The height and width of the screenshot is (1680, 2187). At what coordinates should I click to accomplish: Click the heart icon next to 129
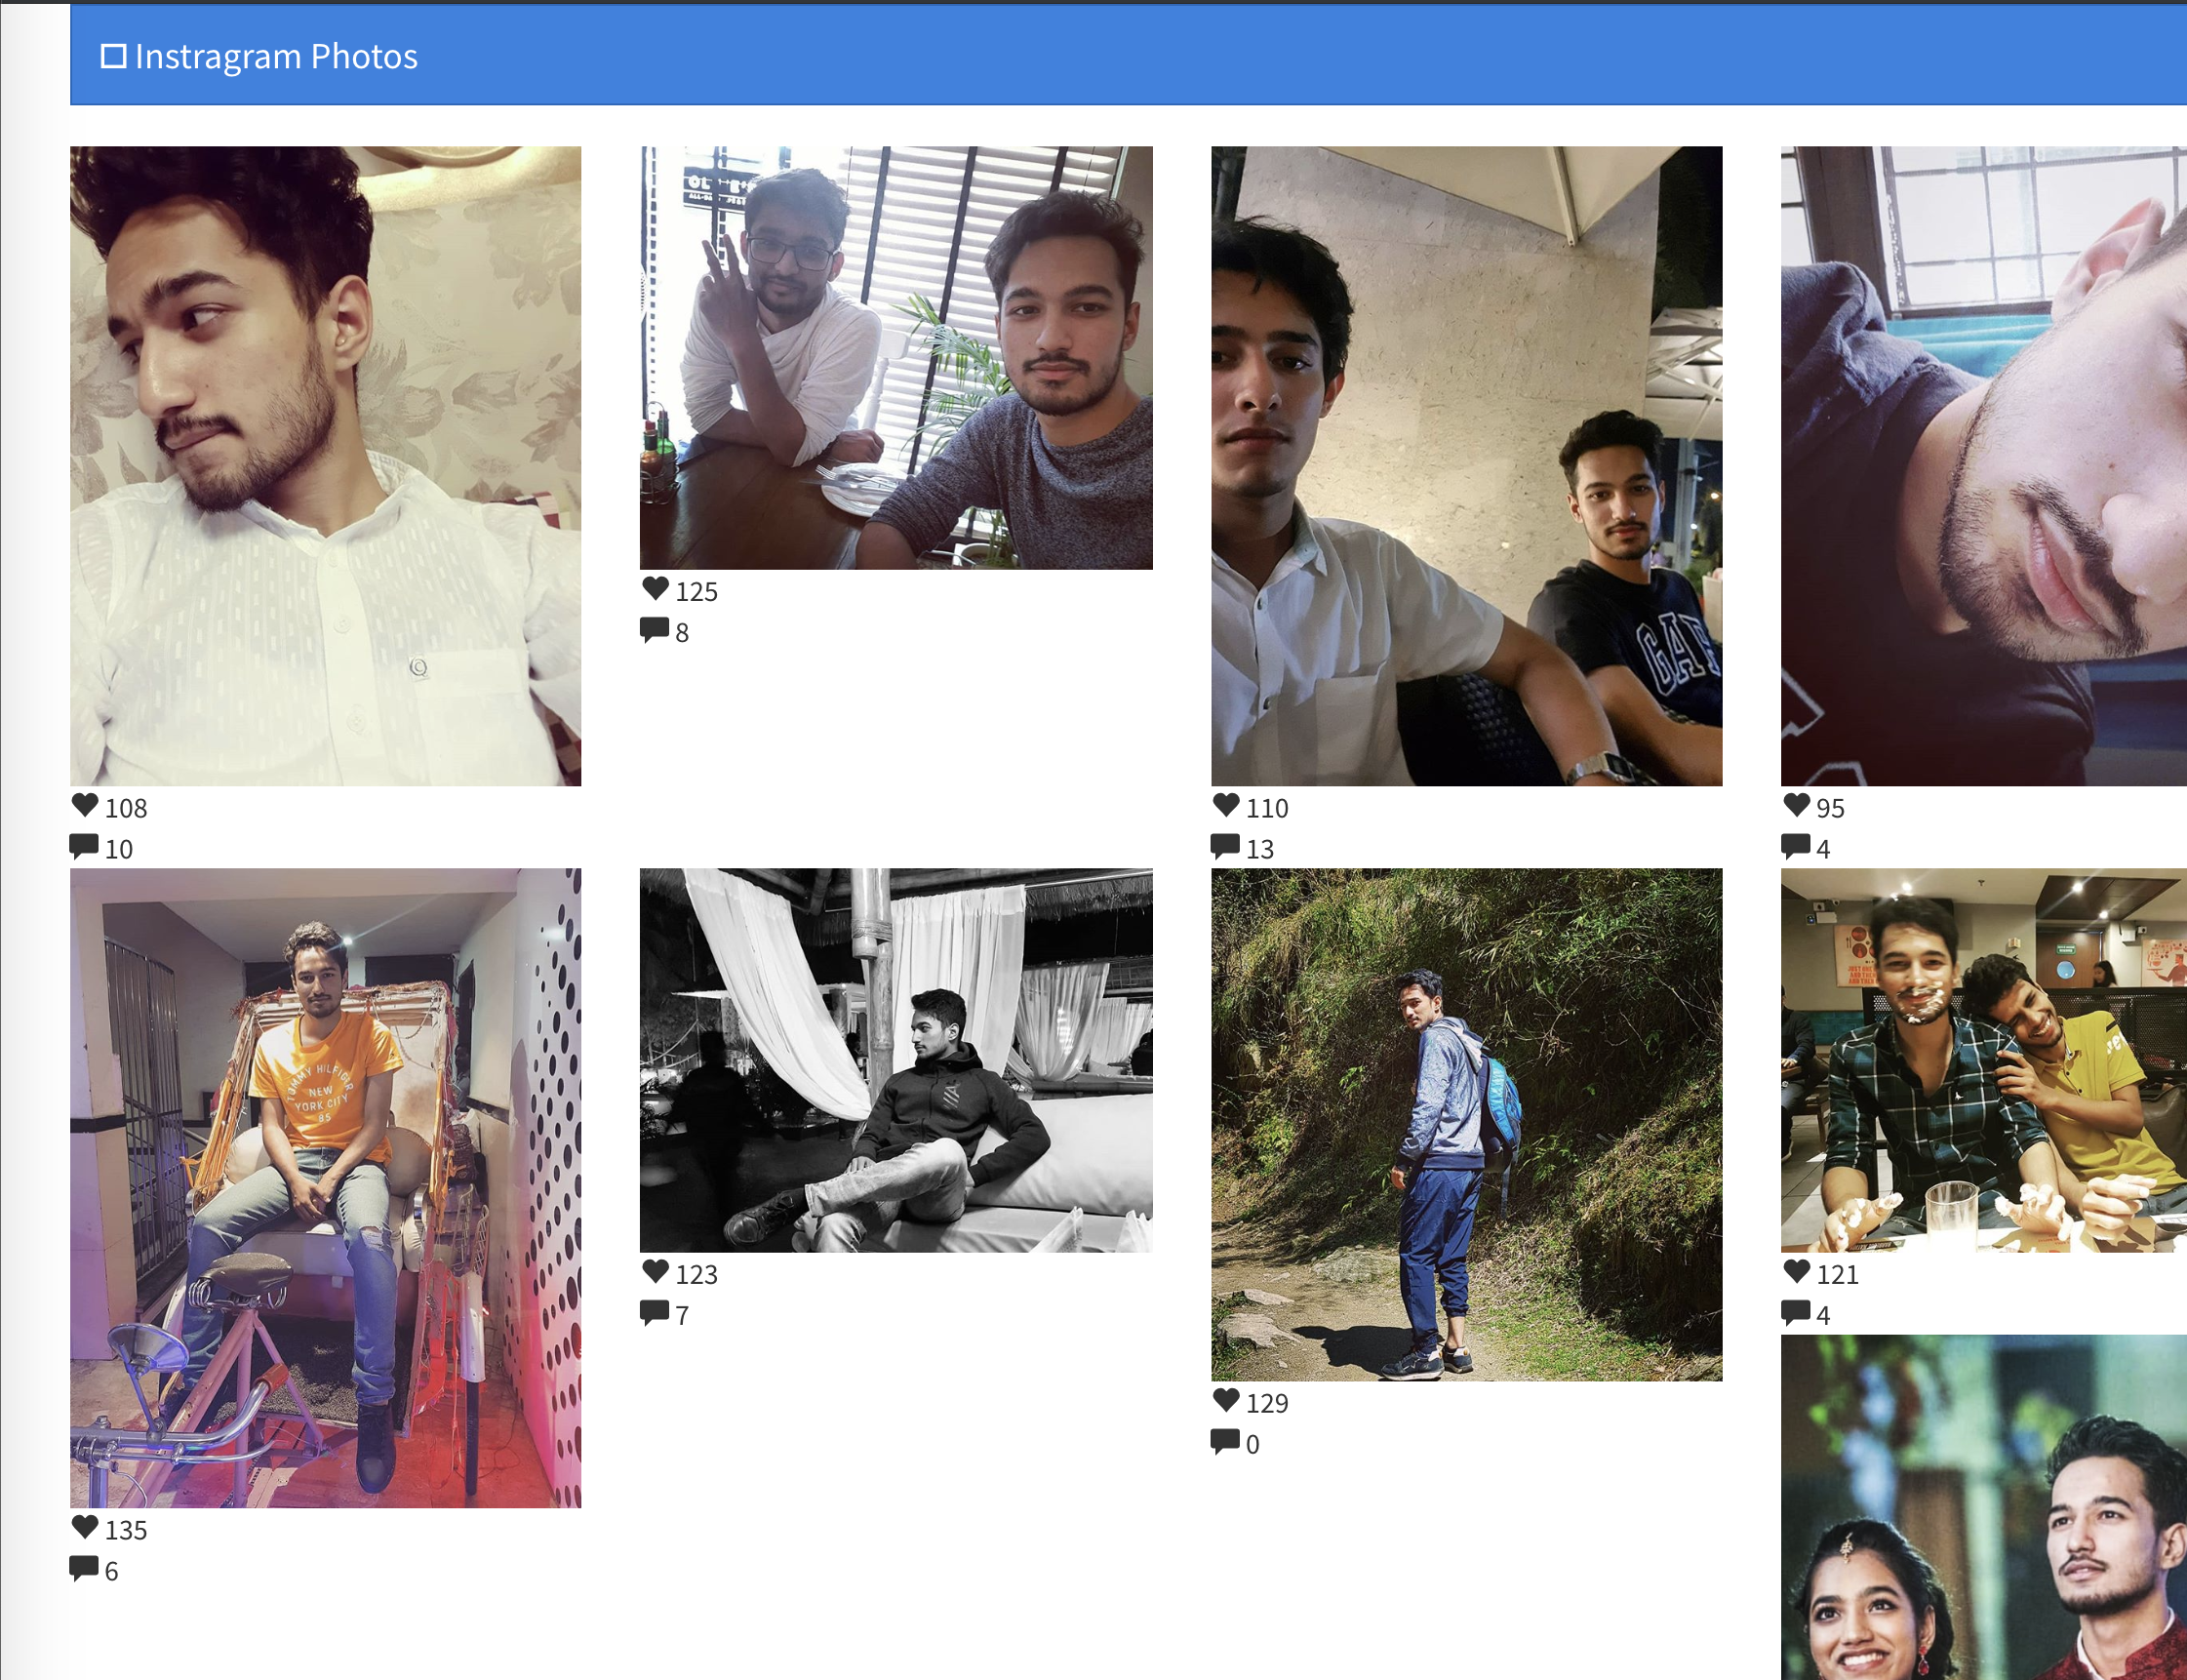point(1226,1400)
